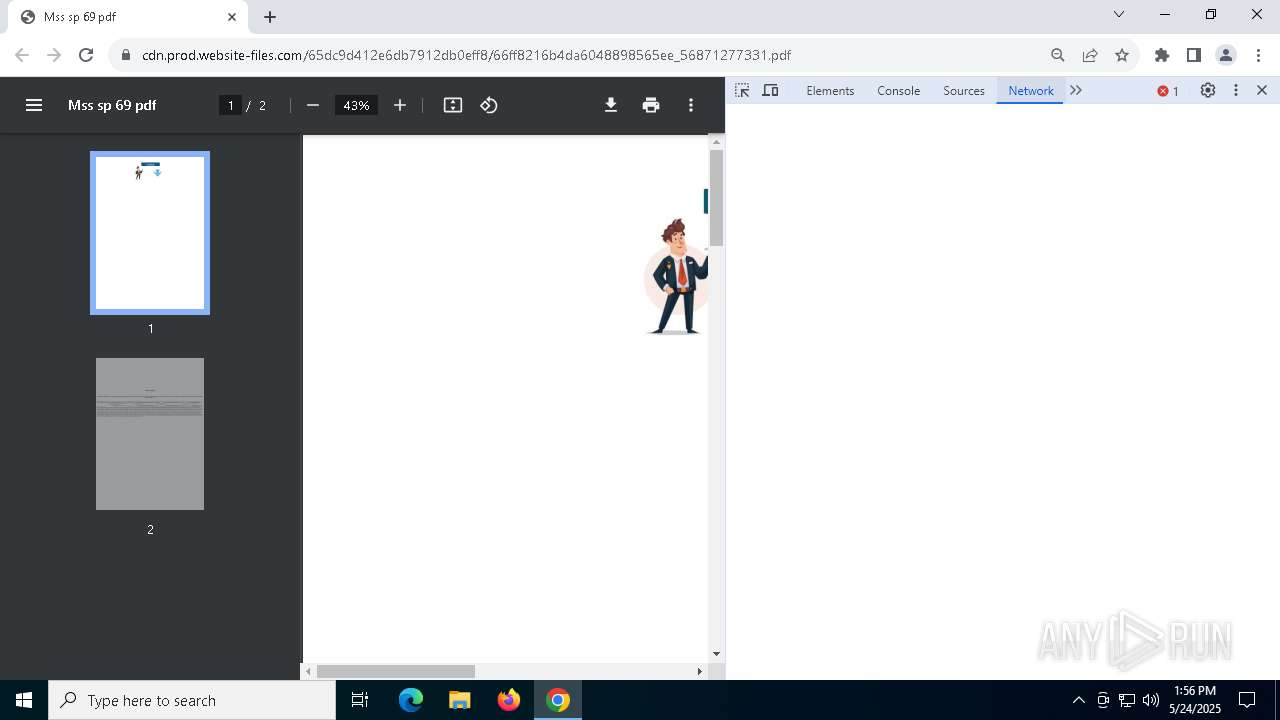Switch to the Sources tab
Viewport: 1280px width, 720px height.
[964, 90]
